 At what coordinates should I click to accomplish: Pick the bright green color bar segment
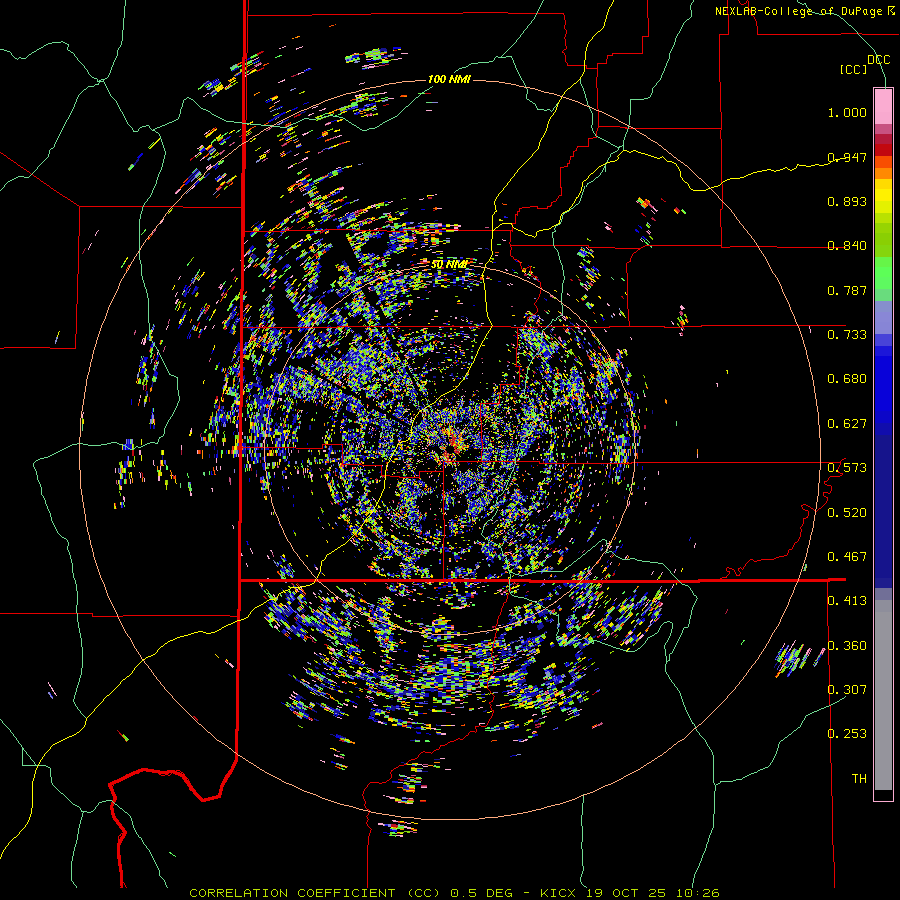click(883, 273)
